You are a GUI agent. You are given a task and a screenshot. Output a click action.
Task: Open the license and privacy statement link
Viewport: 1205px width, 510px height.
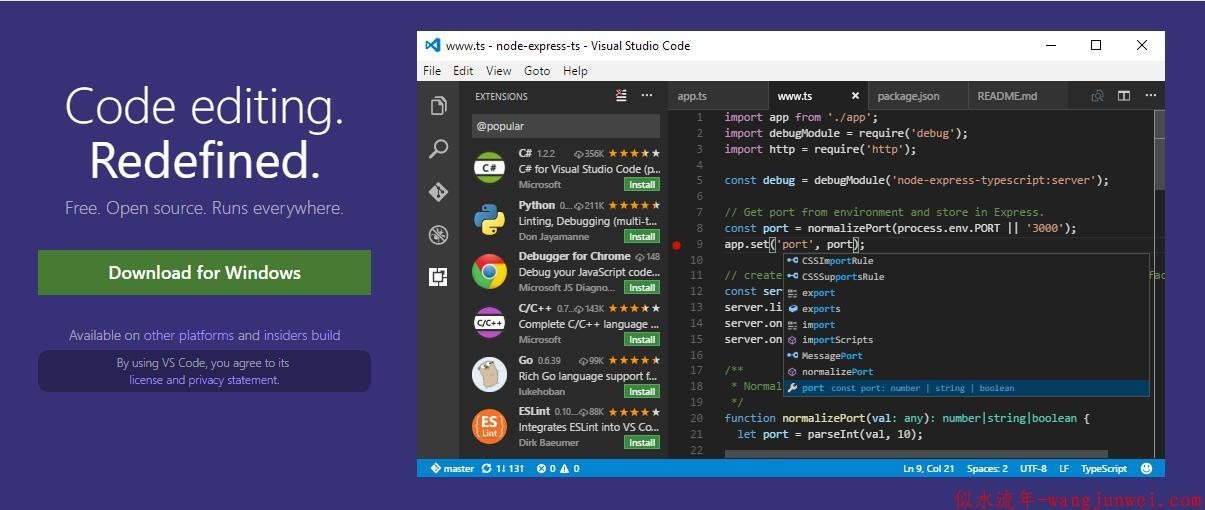pyautogui.click(x=204, y=380)
